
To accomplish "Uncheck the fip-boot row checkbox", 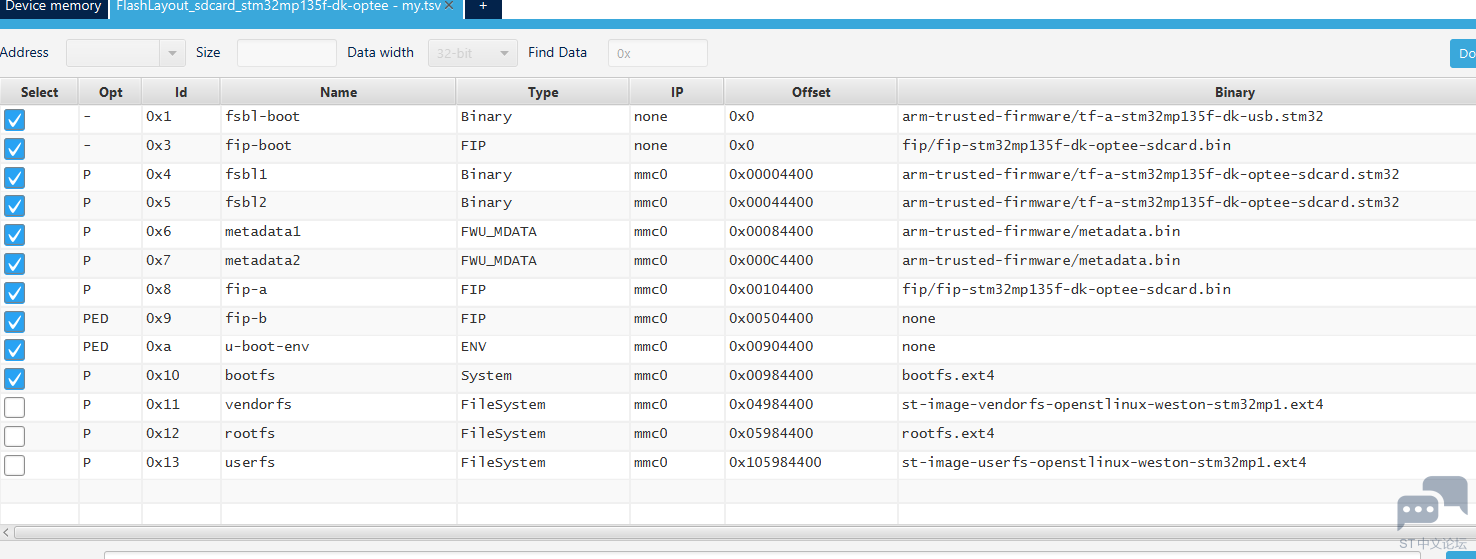I will (15, 149).
